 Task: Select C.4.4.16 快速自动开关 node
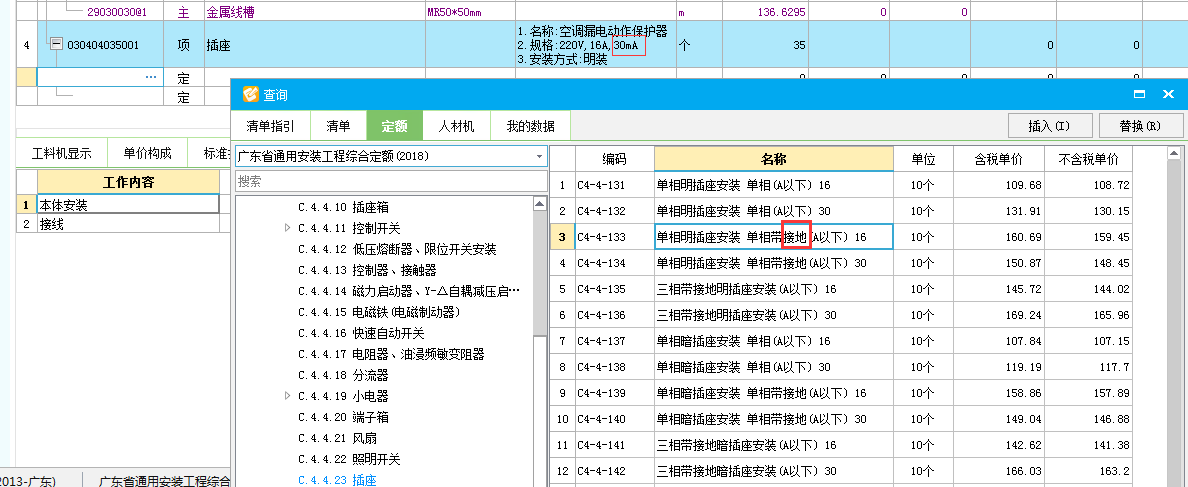361,333
